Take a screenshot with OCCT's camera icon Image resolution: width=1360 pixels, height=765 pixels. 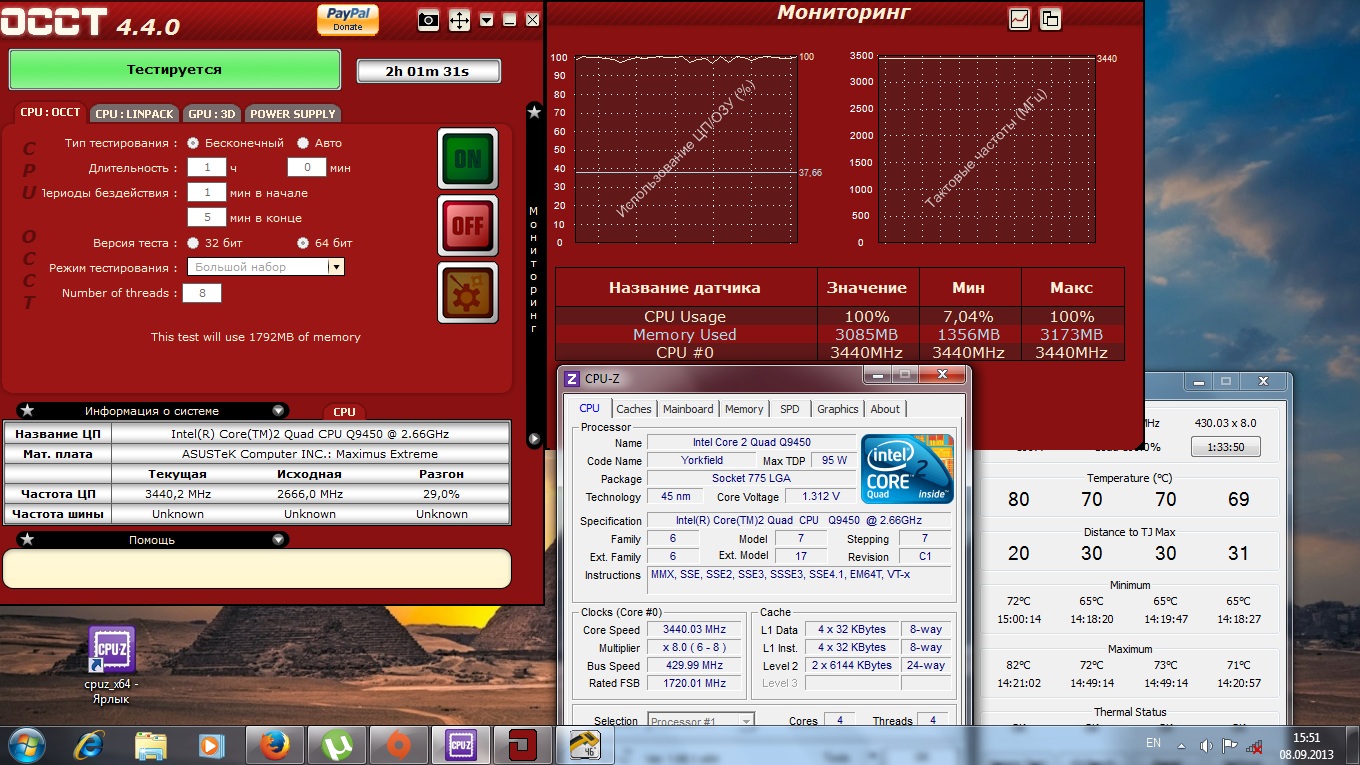(428, 20)
